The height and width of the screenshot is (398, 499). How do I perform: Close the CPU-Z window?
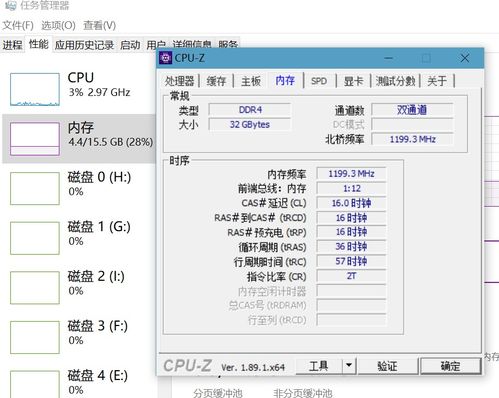[x=465, y=58]
